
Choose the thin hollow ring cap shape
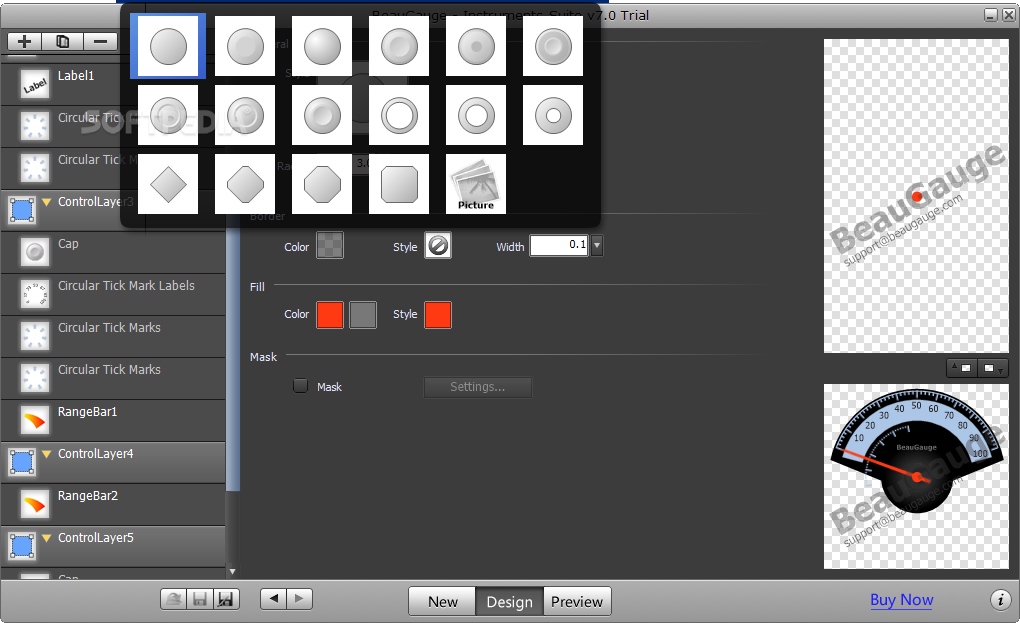coord(399,115)
